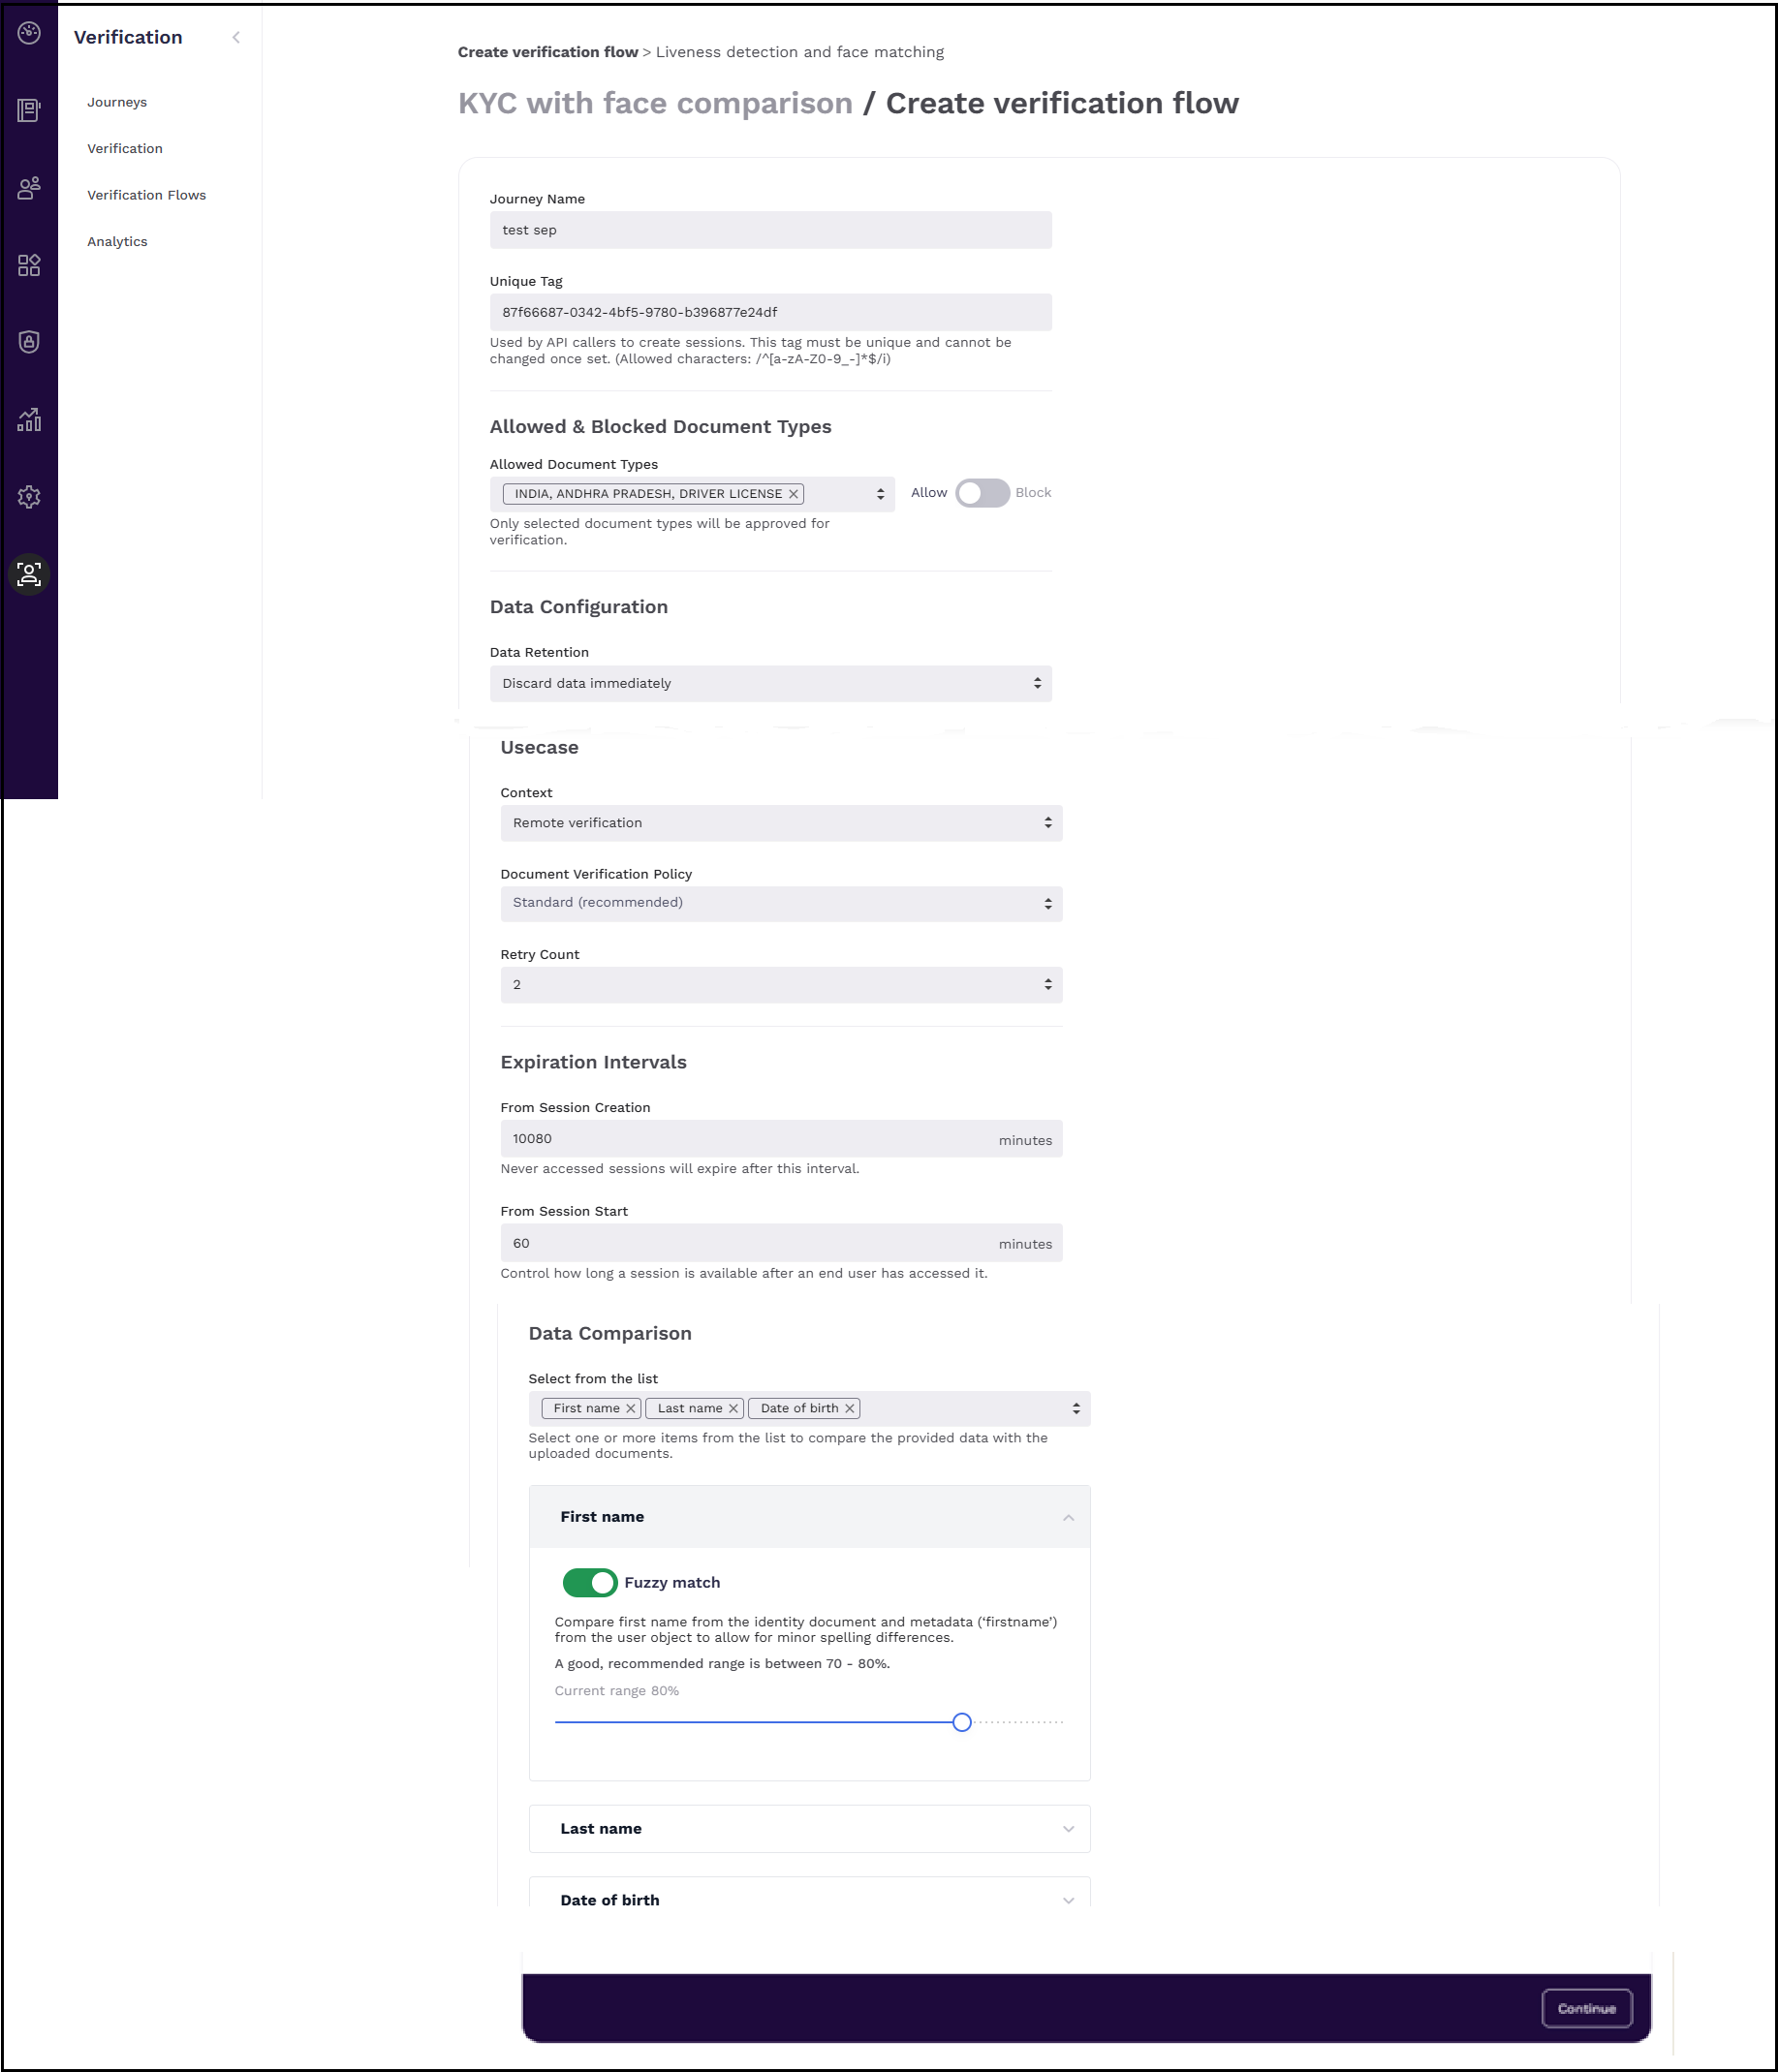Click the users group sidebar icon
Image resolution: width=1778 pixels, height=2072 pixels.
pyautogui.click(x=29, y=188)
